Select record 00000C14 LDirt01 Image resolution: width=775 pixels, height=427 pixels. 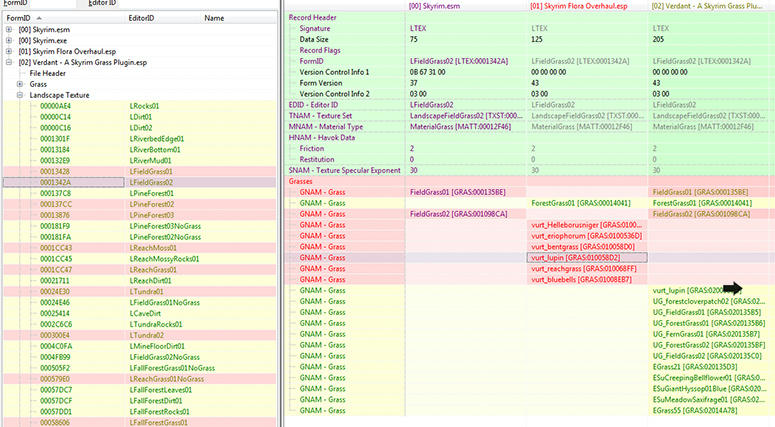[139, 117]
